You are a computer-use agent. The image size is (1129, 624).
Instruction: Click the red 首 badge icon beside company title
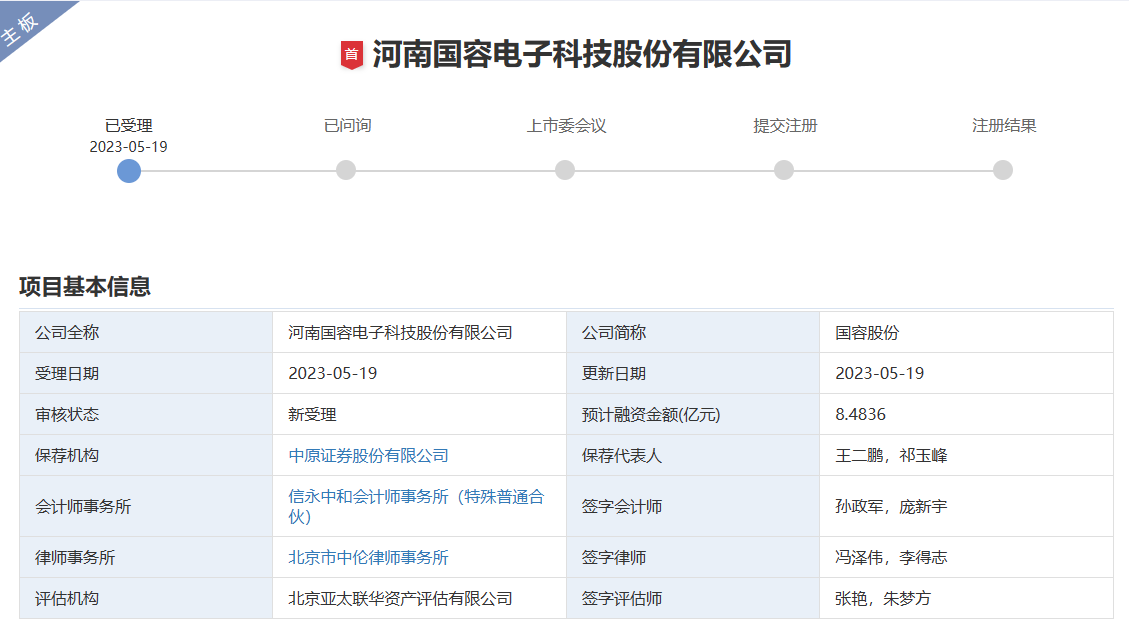pos(351,55)
